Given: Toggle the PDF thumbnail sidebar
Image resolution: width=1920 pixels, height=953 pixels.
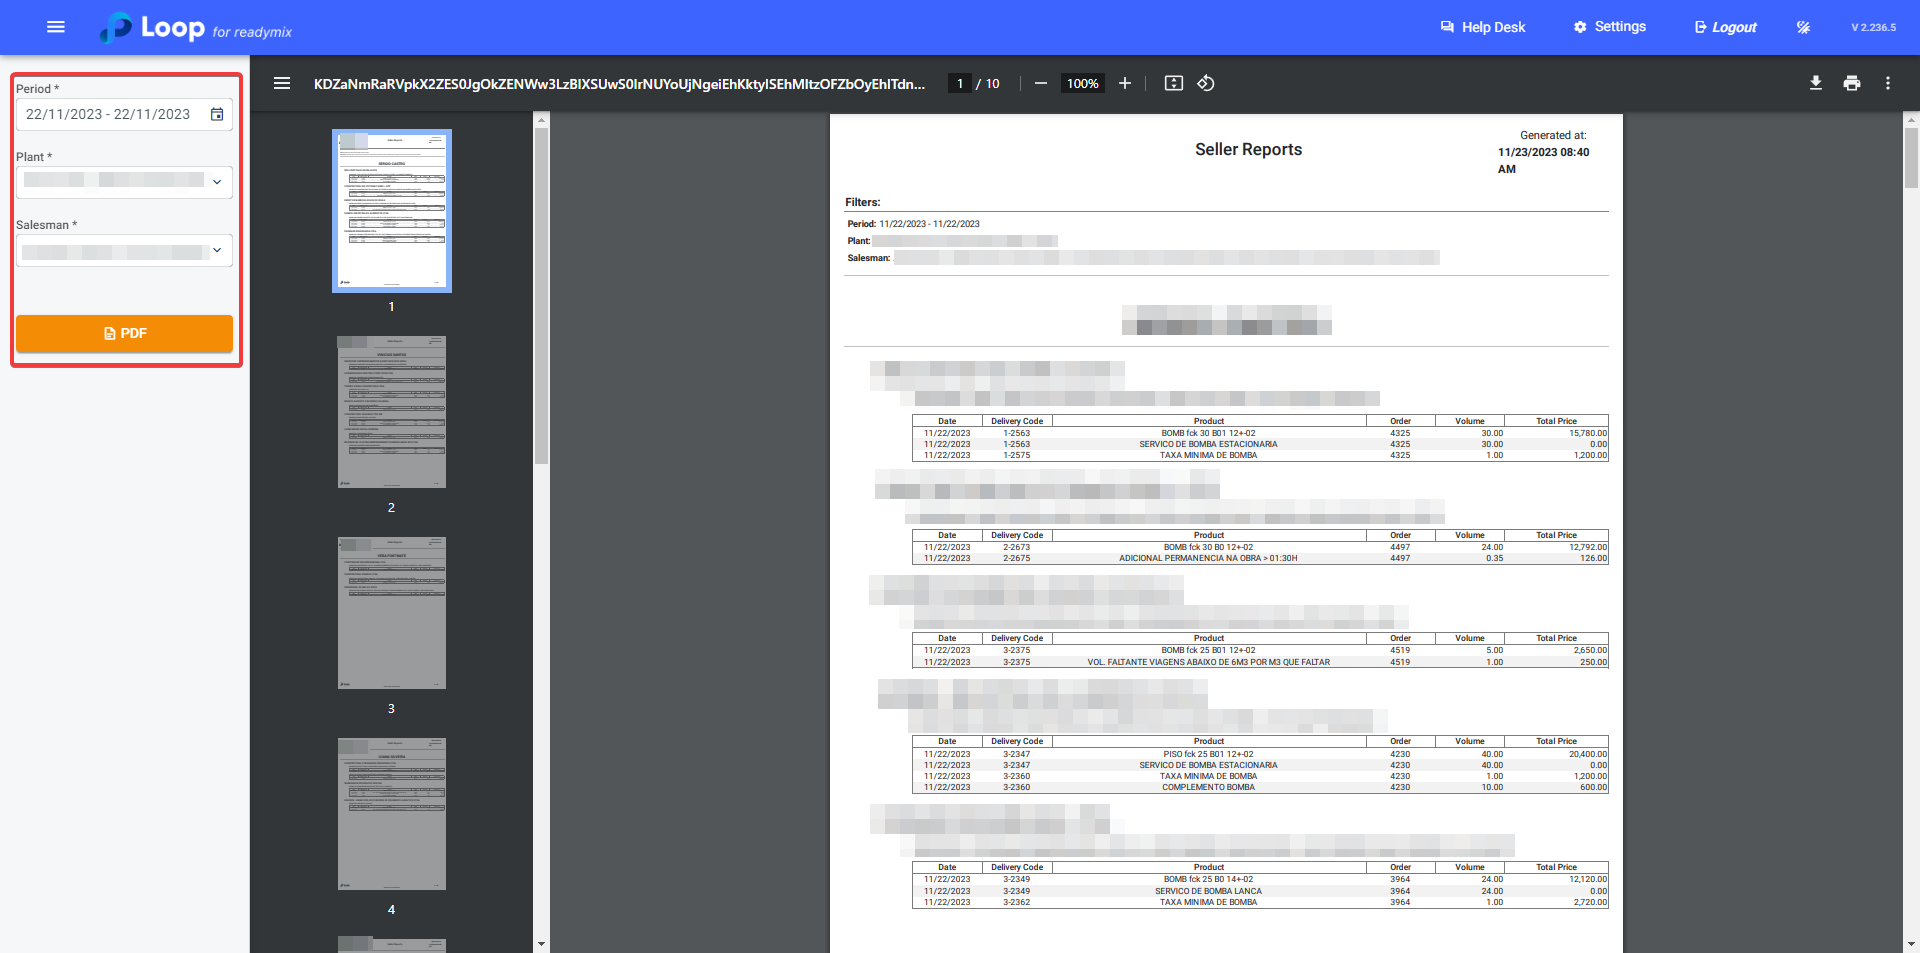Looking at the screenshot, I should [x=282, y=83].
